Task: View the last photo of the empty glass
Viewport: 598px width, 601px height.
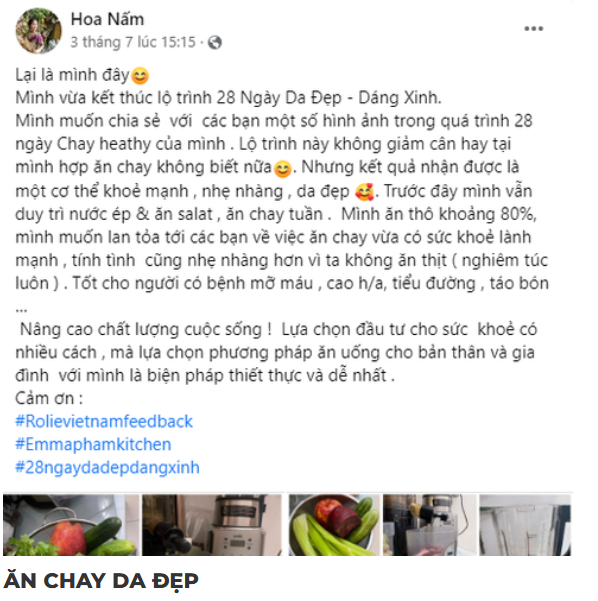Action: pyautogui.click(x=525, y=525)
